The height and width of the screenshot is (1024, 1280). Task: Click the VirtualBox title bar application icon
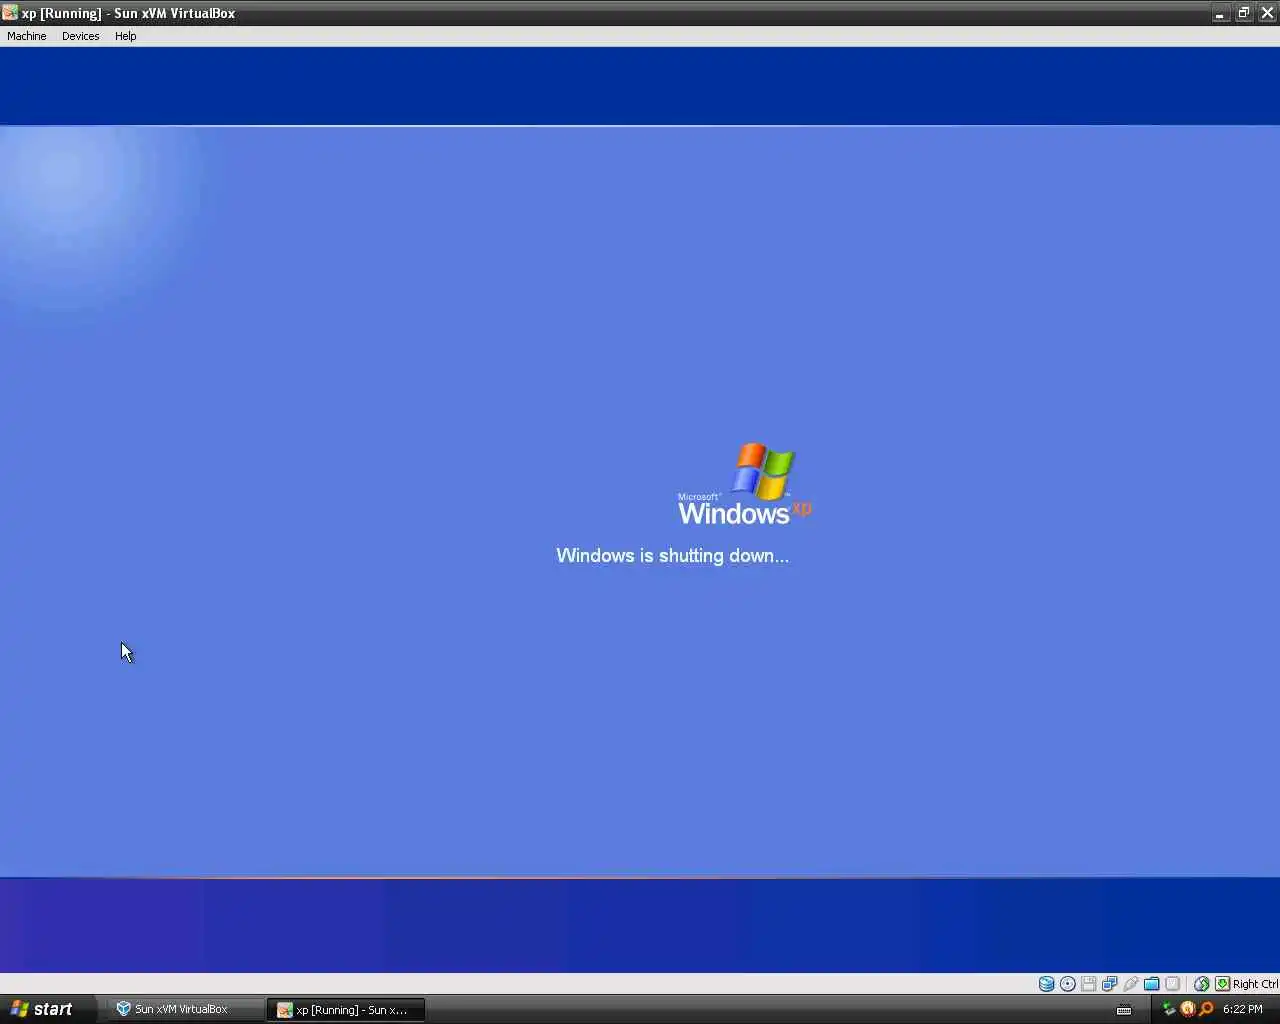click(10, 13)
